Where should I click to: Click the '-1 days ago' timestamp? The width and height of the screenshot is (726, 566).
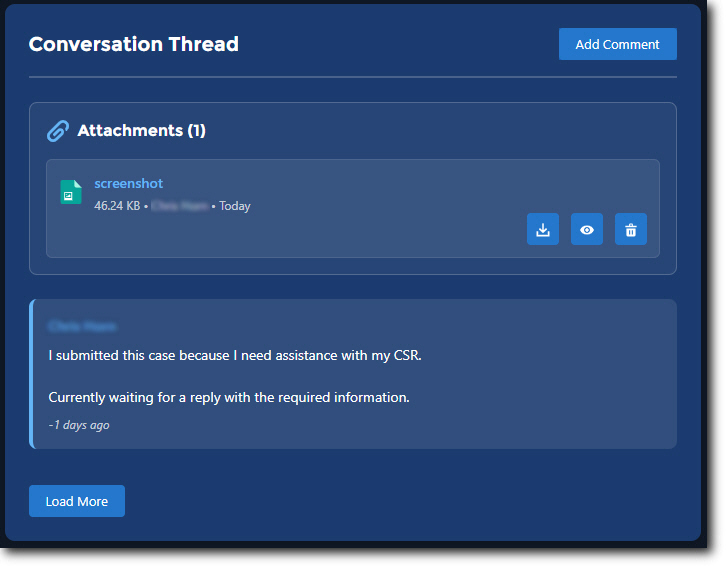[79, 425]
